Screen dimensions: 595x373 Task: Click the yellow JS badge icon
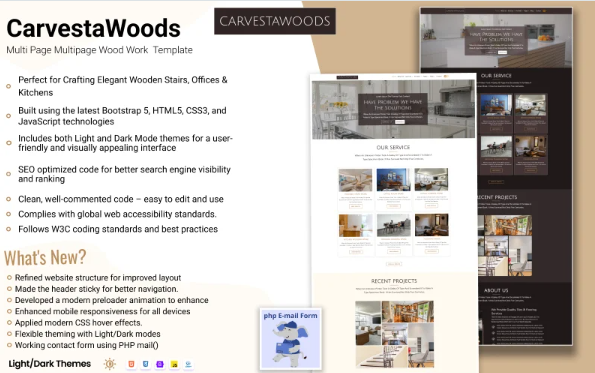pos(174,364)
